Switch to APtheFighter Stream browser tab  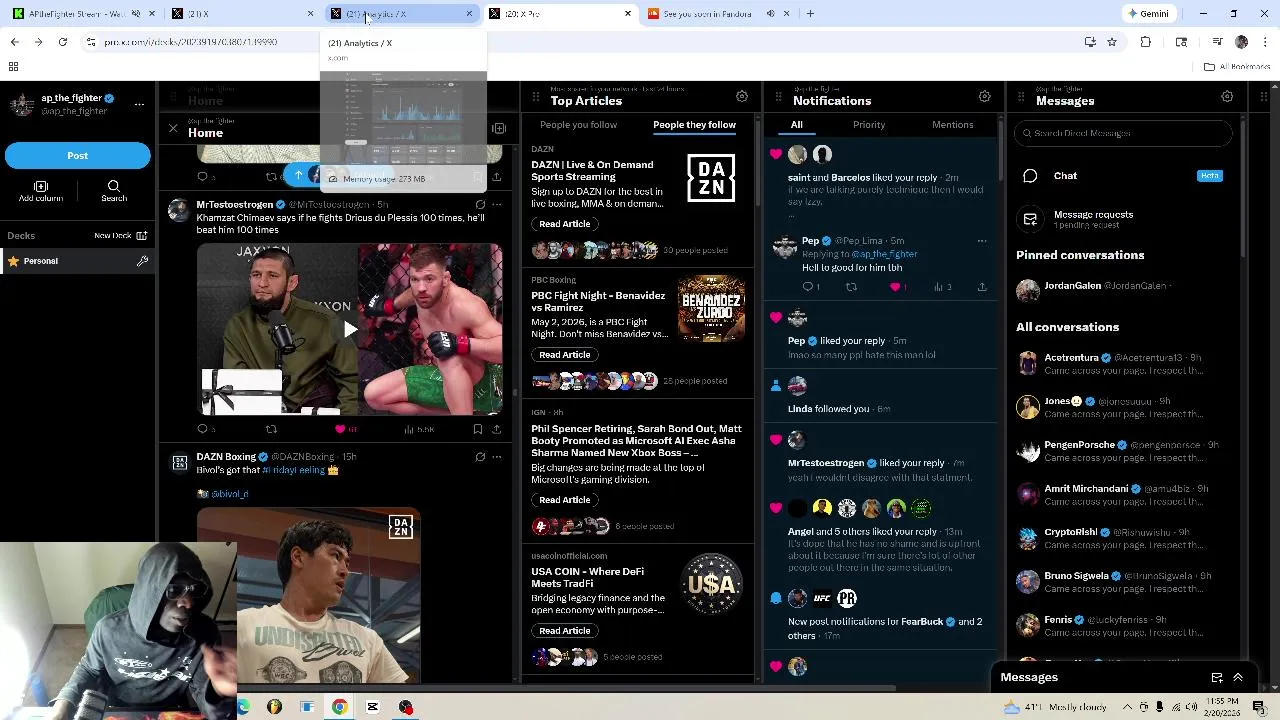pos(82,14)
